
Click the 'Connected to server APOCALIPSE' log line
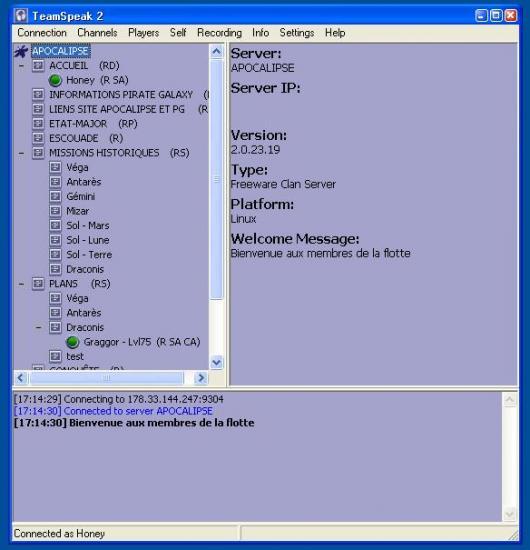coord(113,411)
